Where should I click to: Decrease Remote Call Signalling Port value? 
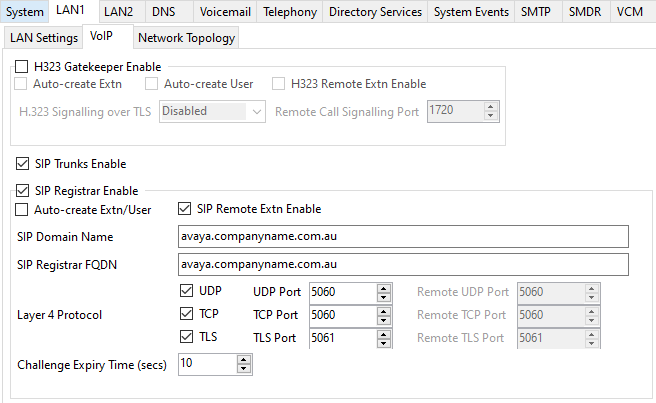pyautogui.click(x=491, y=116)
